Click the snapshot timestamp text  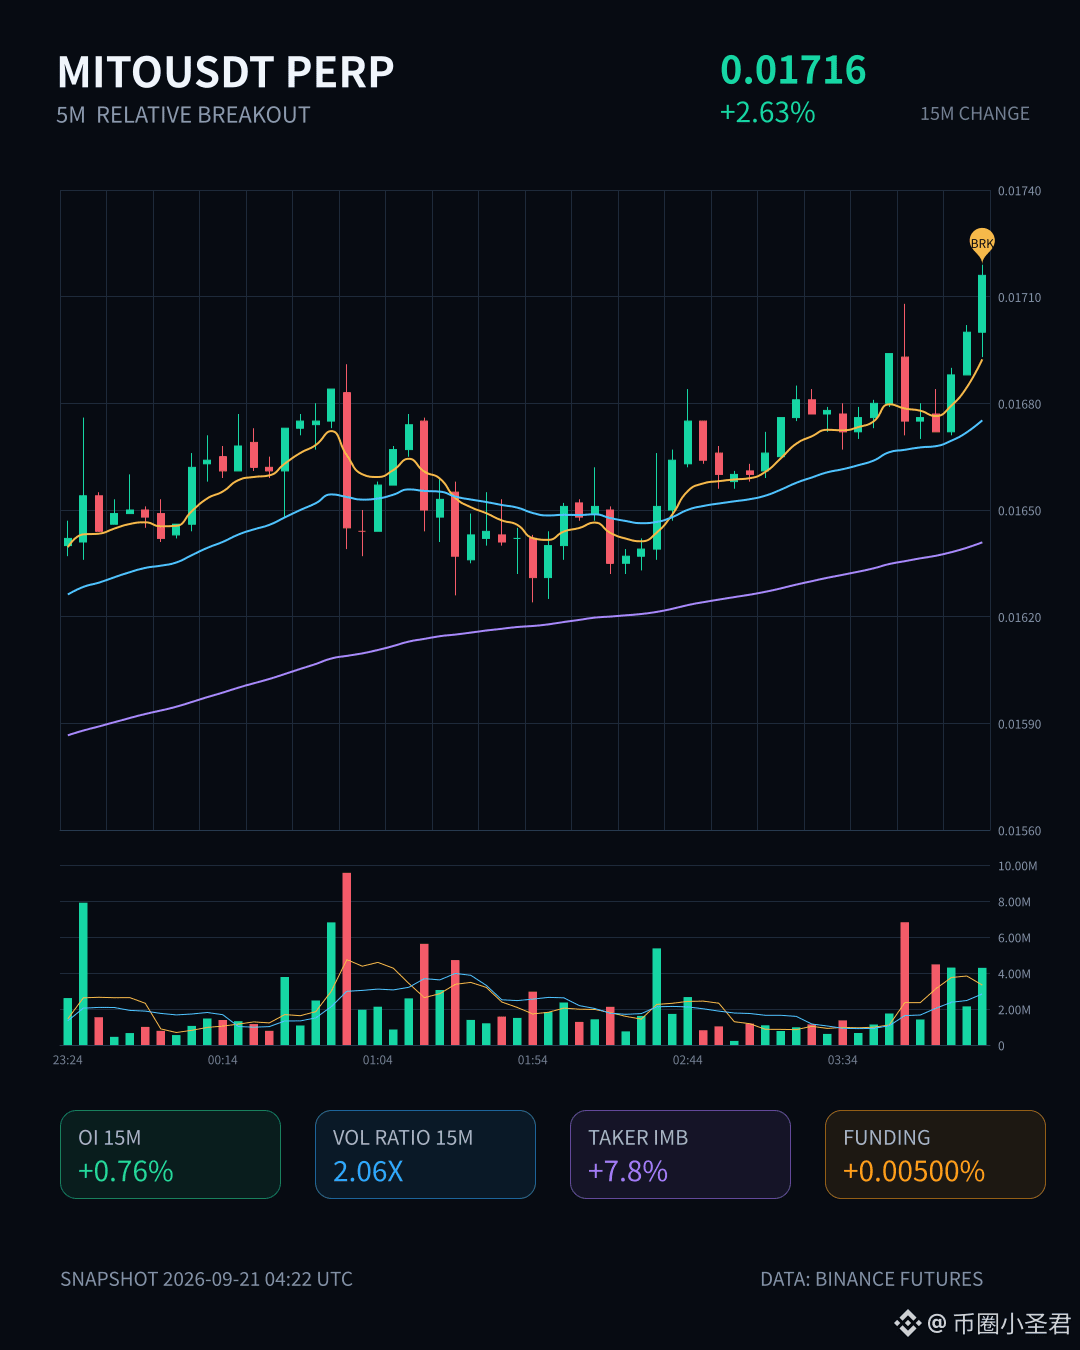click(x=206, y=1279)
